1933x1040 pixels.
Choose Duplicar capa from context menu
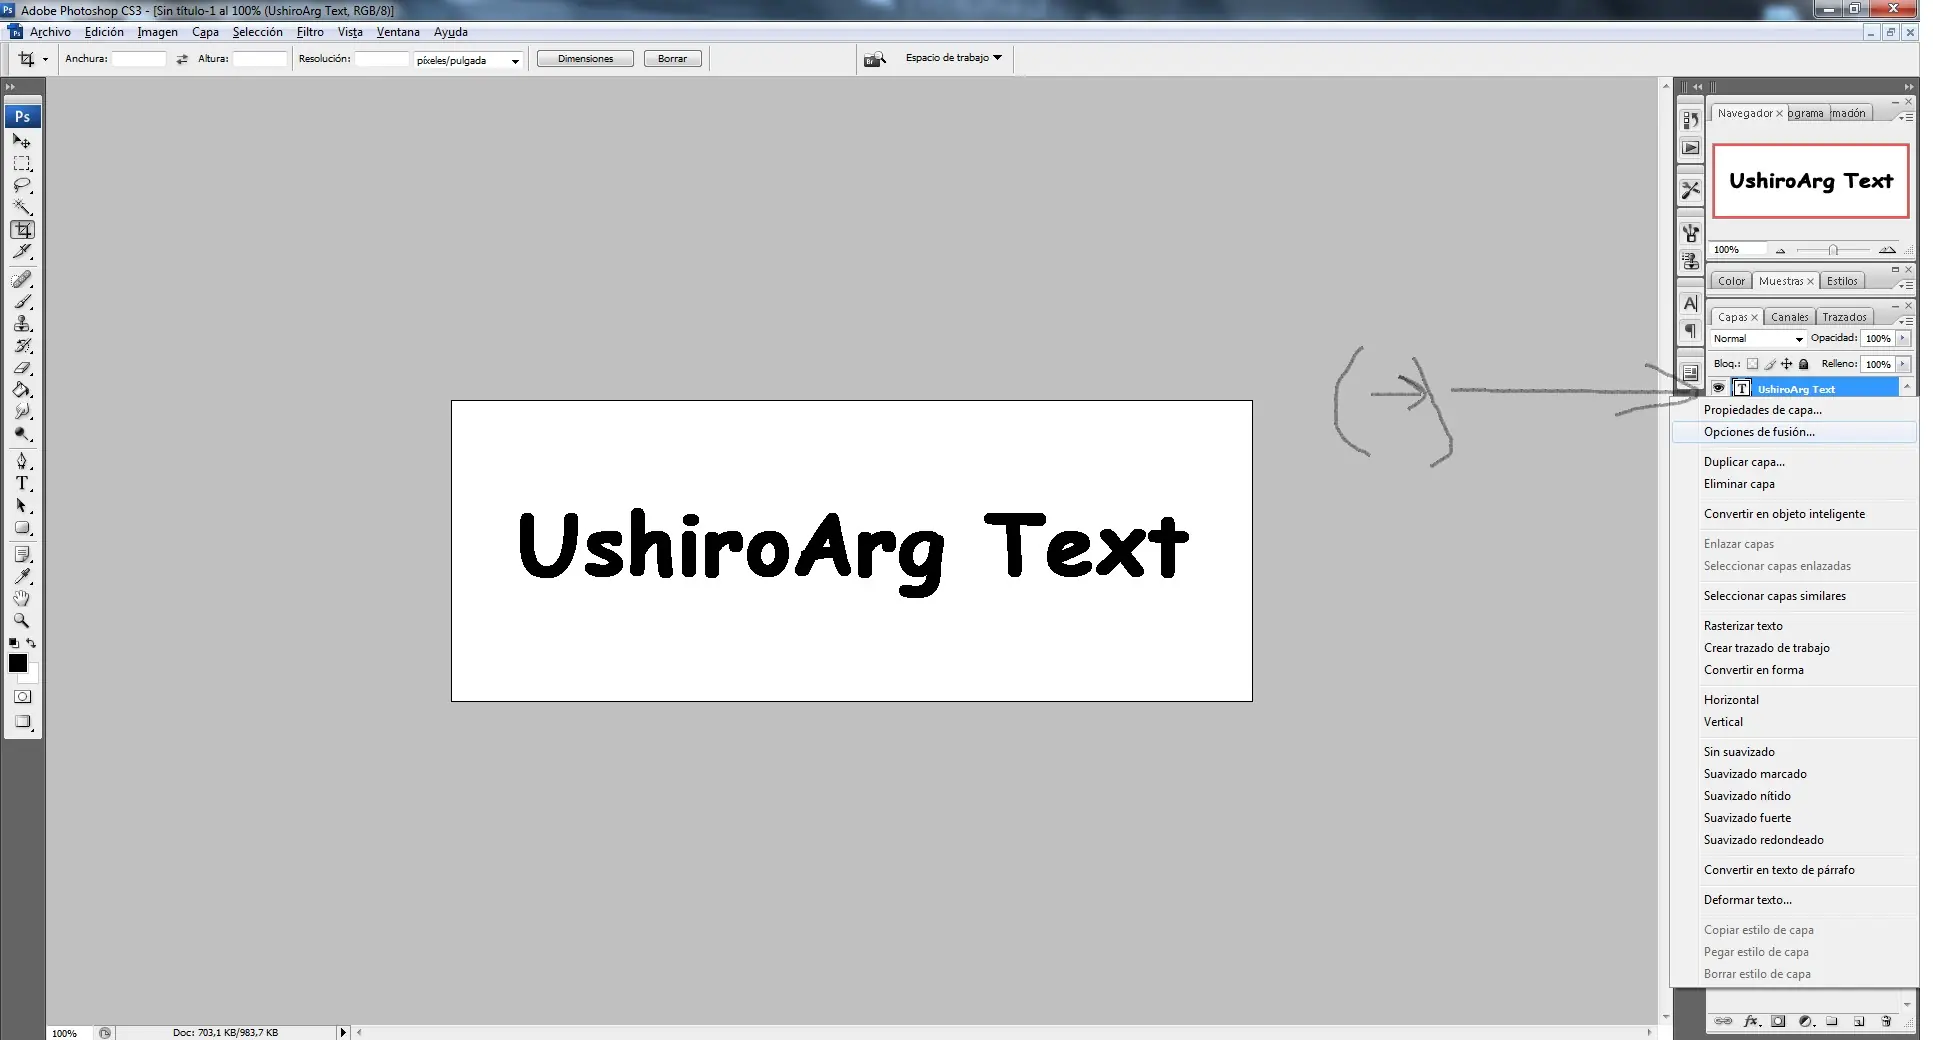pyautogui.click(x=1794, y=462)
